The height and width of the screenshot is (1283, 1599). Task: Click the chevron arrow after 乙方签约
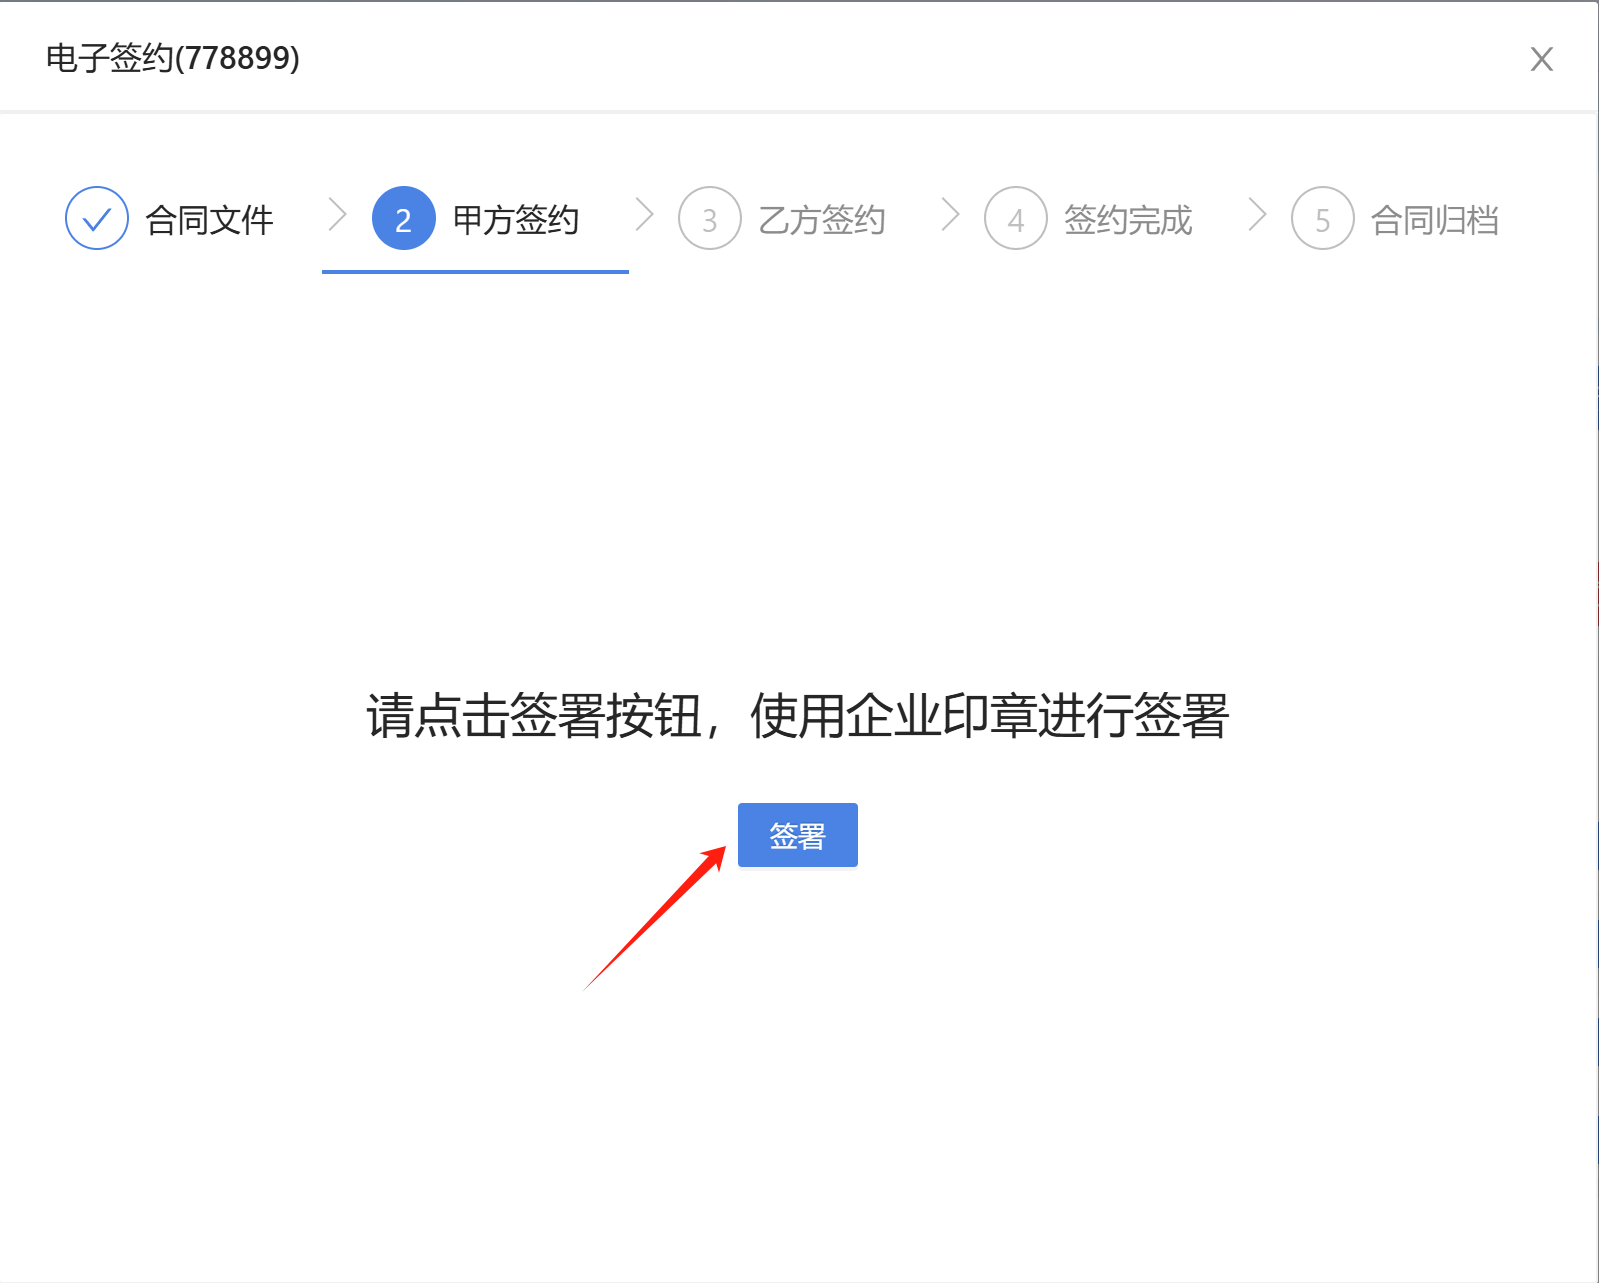coord(951,214)
